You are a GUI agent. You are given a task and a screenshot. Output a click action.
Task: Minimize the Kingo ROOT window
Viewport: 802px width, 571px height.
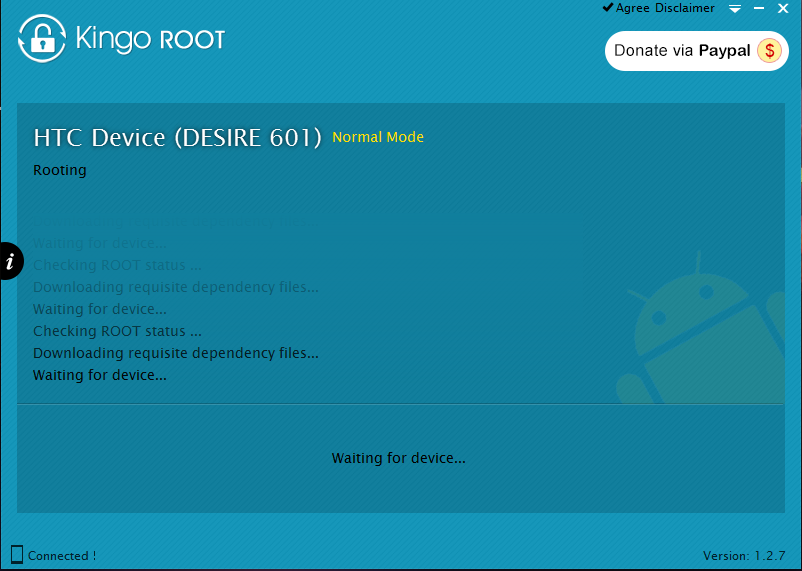[759, 8]
